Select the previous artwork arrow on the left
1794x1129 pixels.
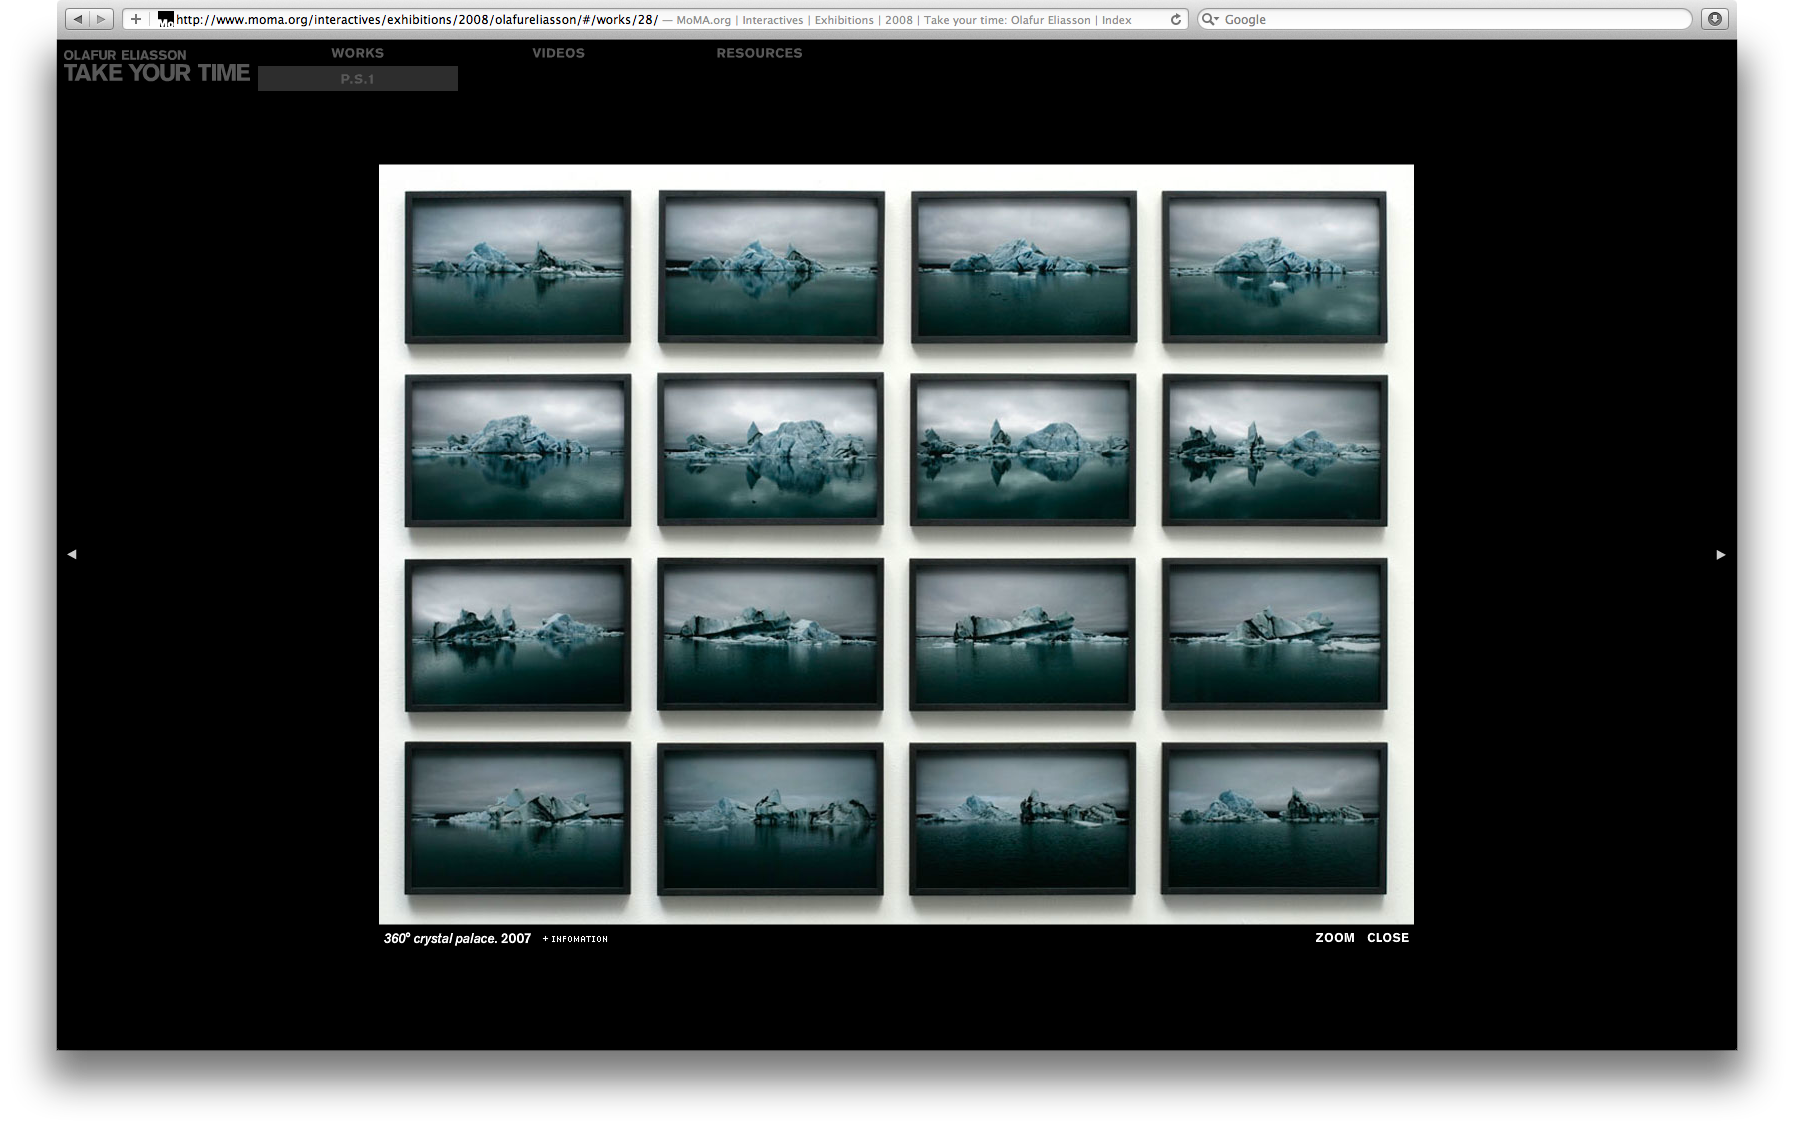click(72, 553)
